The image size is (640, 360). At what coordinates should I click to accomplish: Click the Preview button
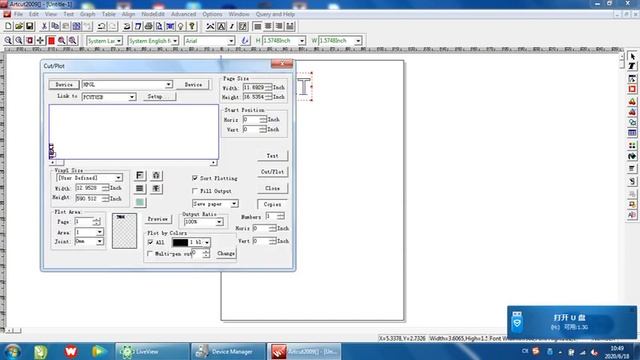pyautogui.click(x=158, y=219)
